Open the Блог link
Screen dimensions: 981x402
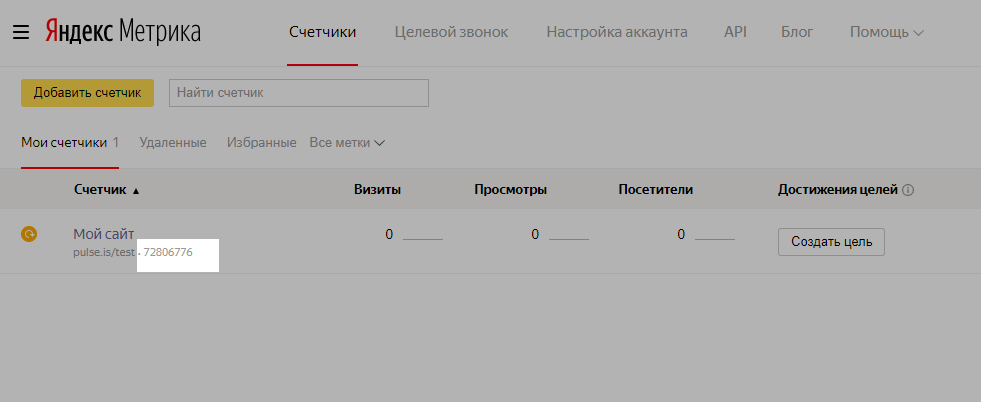point(796,32)
